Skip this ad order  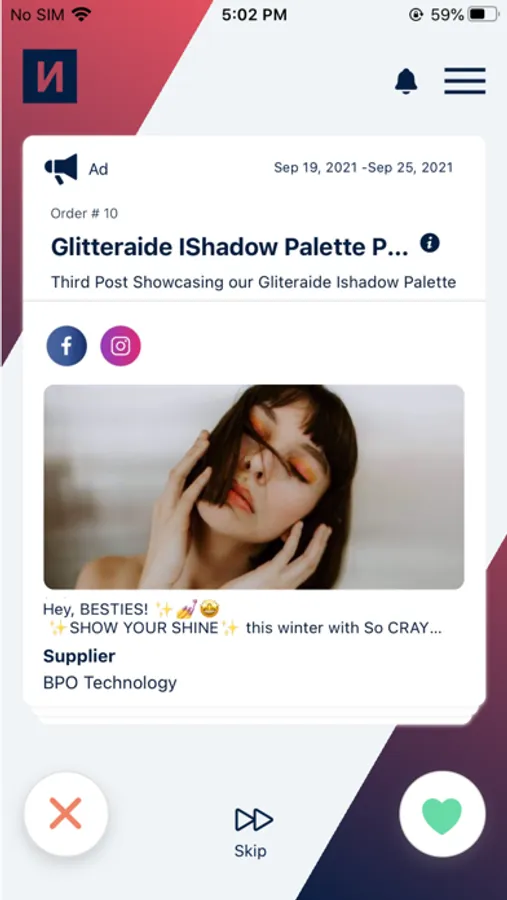click(253, 832)
